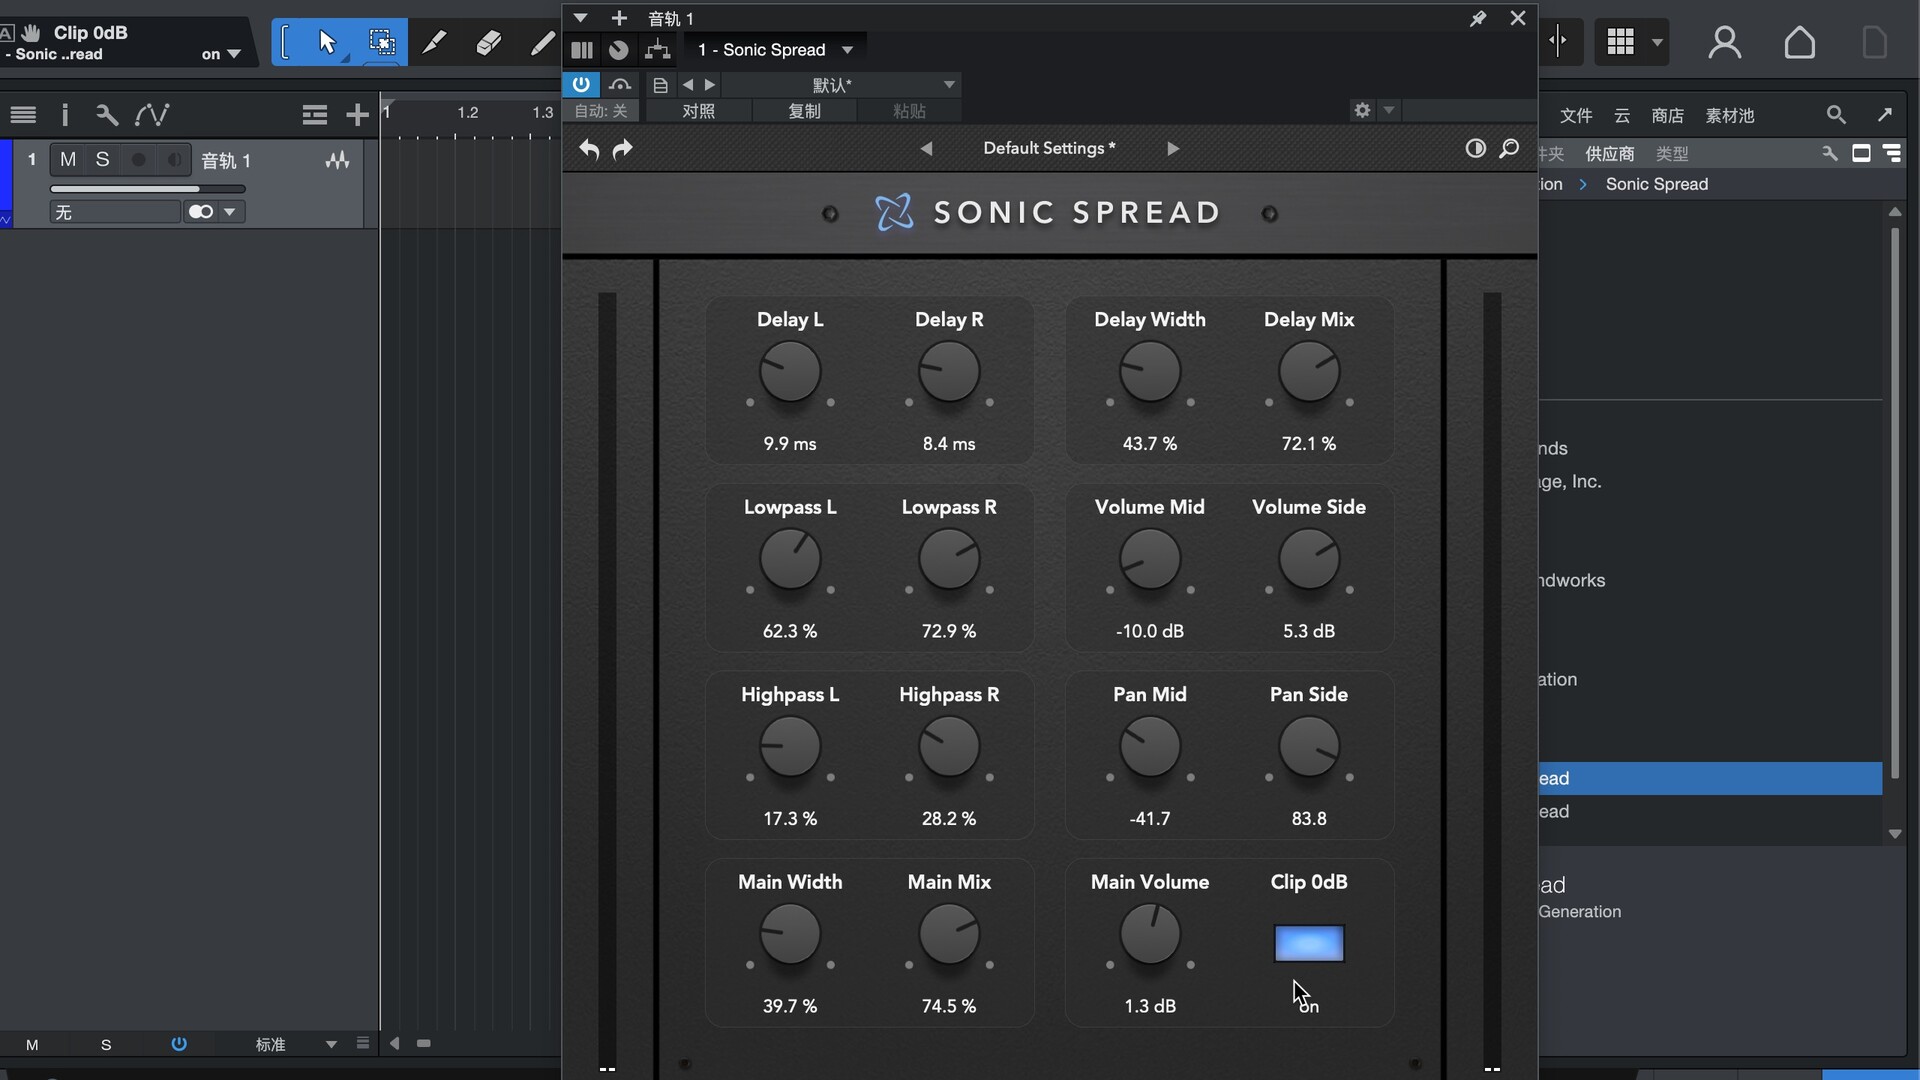1920x1080 pixels.
Task: Click the browser list vertical scrollbar
Action: (1895, 505)
